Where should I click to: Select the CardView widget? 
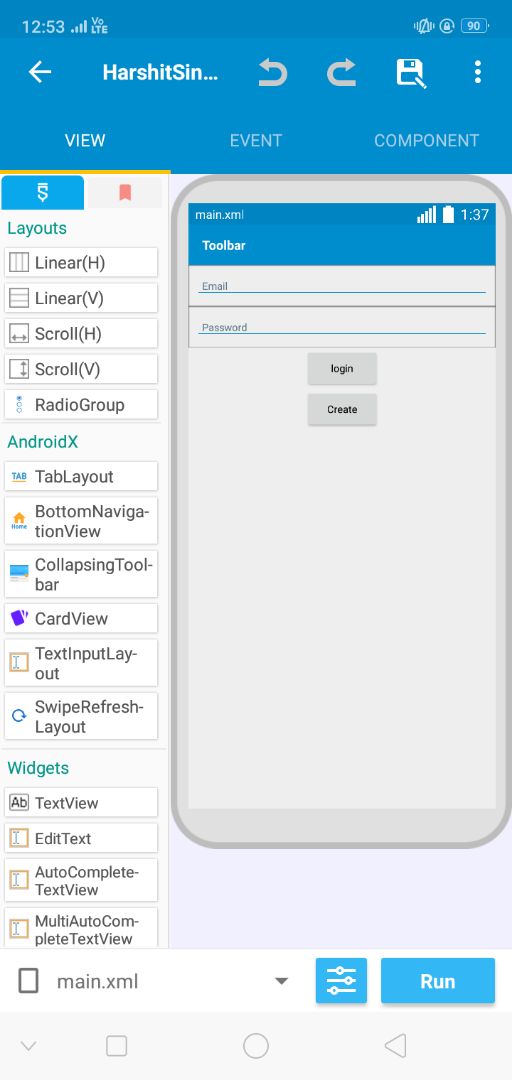[x=81, y=619]
